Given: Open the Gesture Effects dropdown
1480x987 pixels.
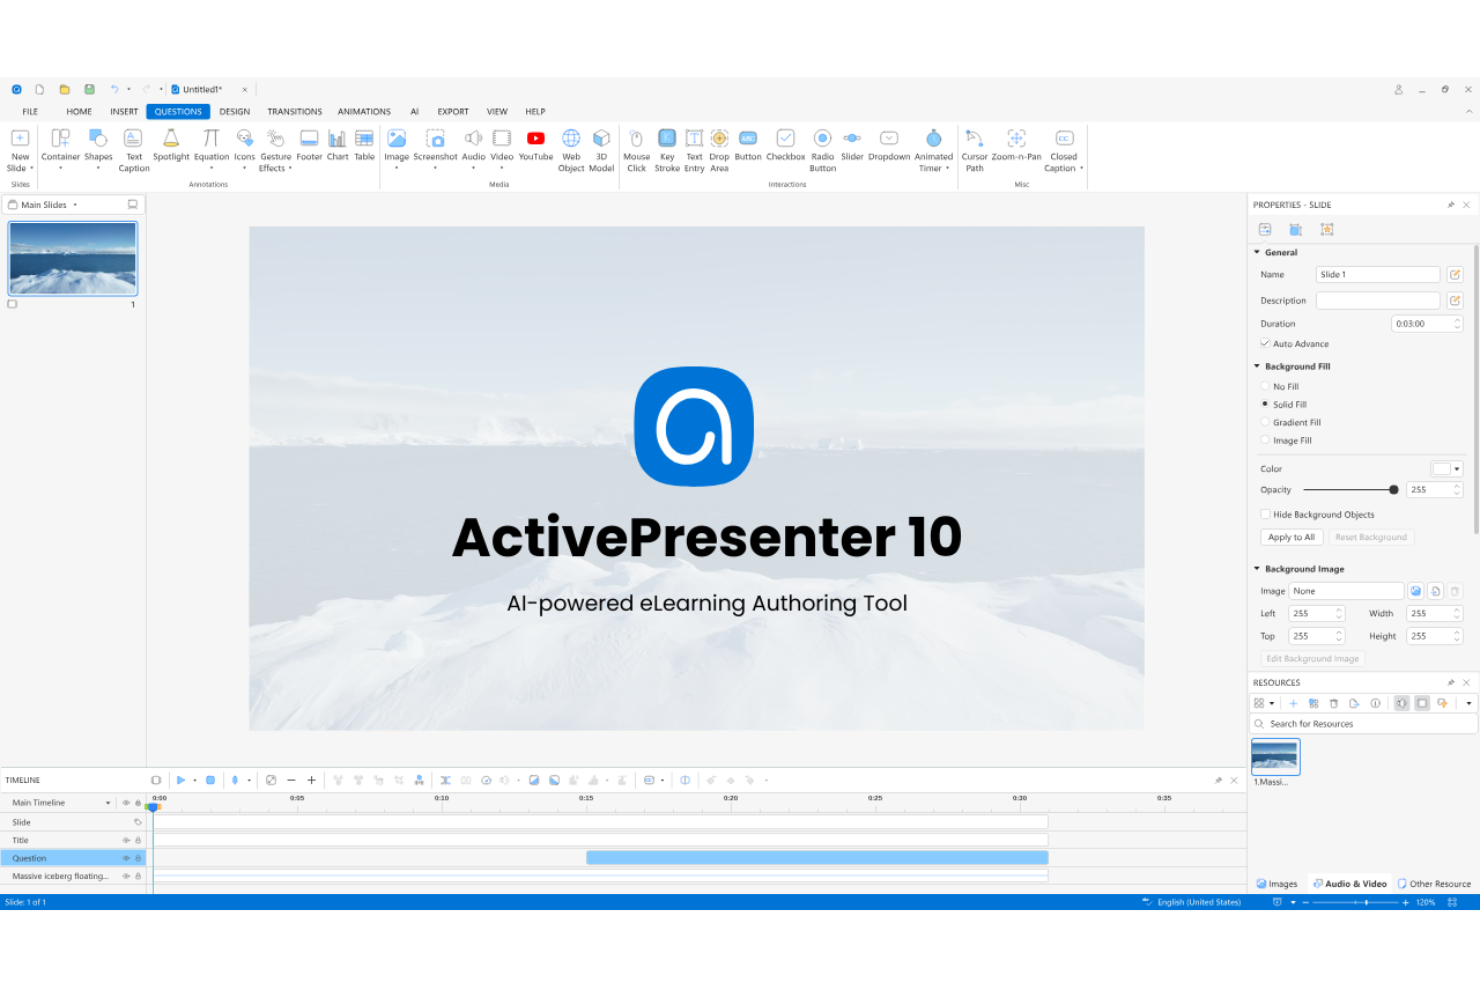Looking at the screenshot, I should (290, 168).
